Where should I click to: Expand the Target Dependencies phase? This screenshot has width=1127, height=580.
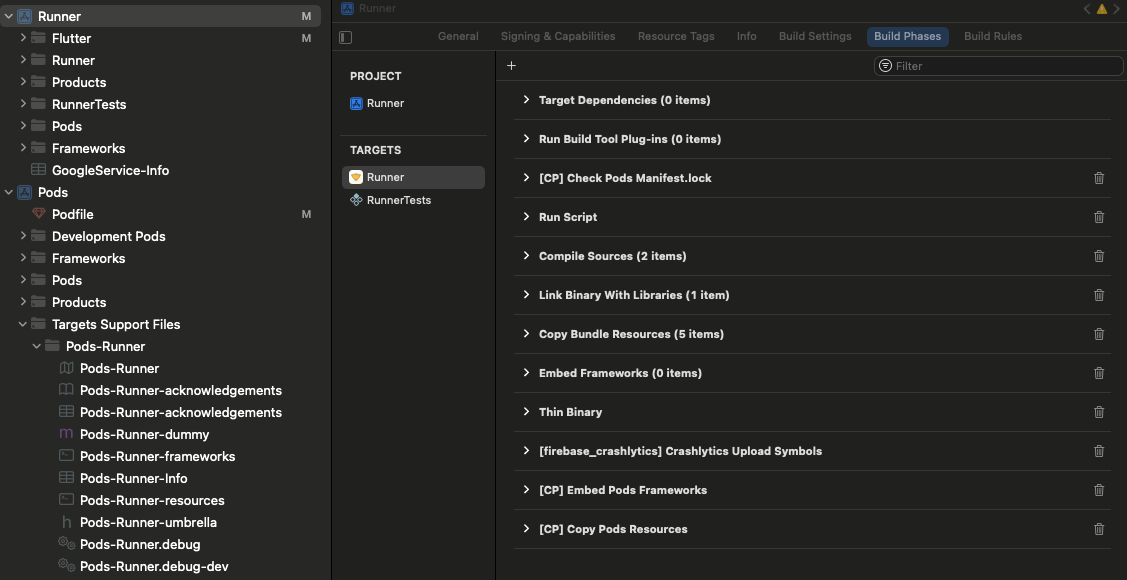526,100
